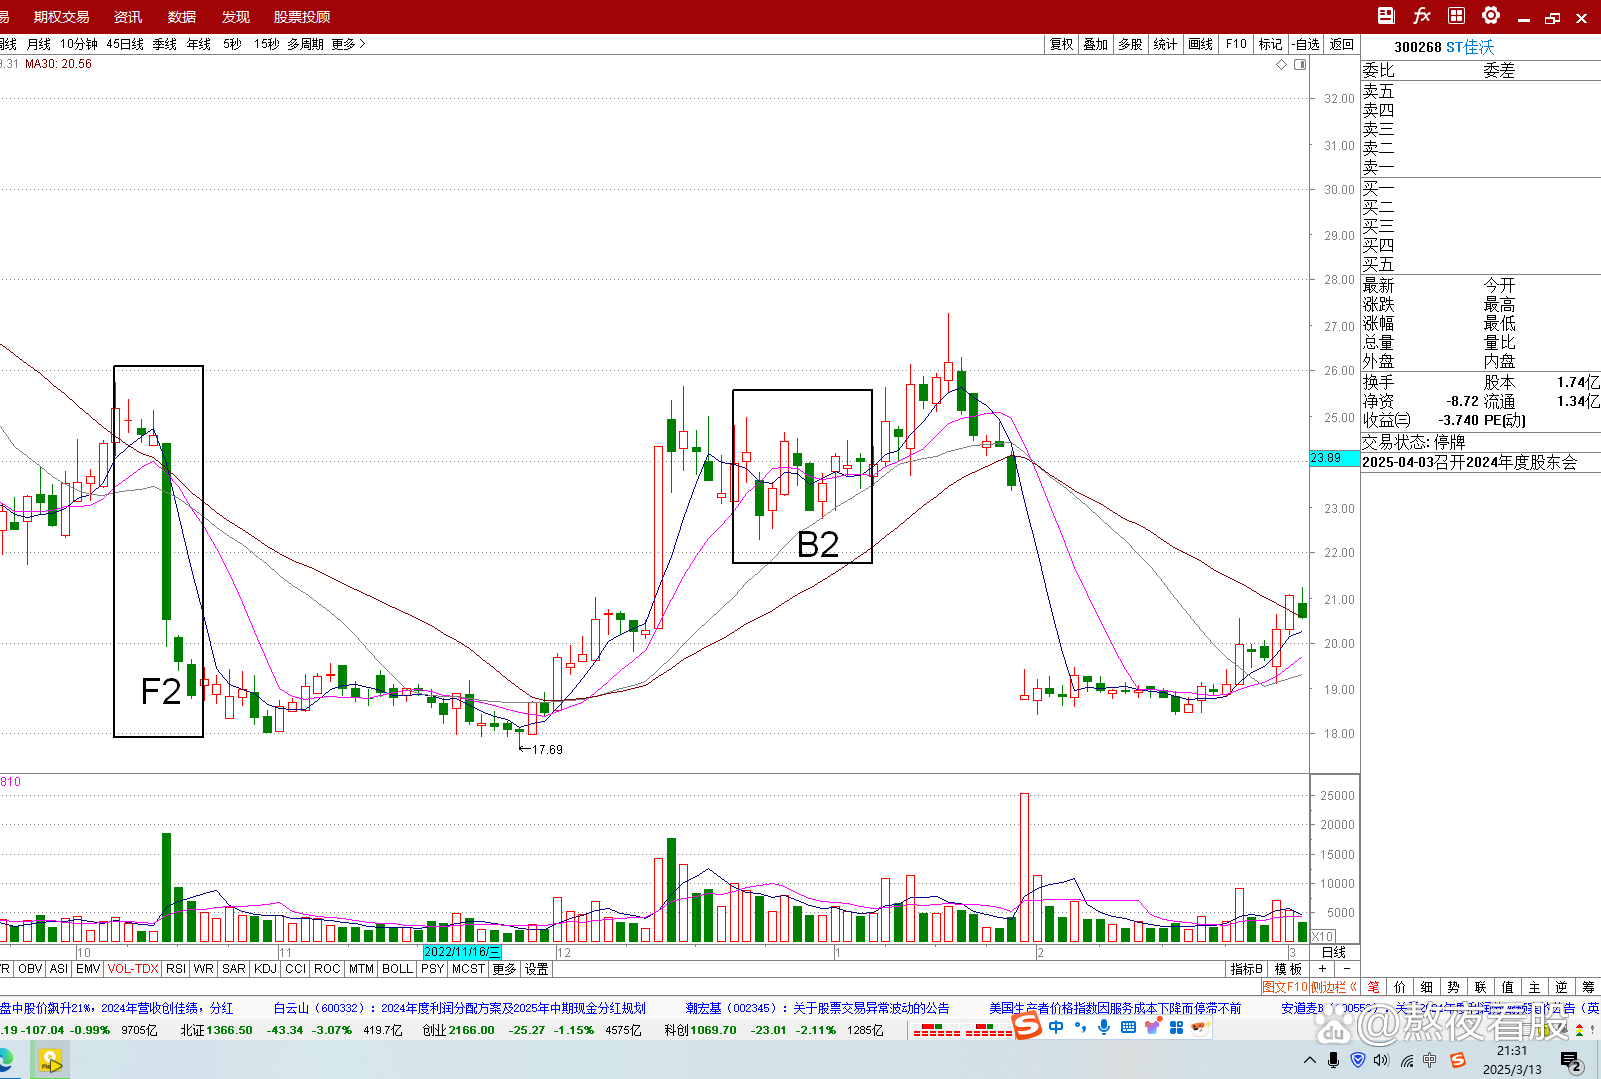The image size is (1601, 1079).
Task: Toggle 自选 watchlist button for this stock
Action: pyautogui.click(x=1305, y=44)
